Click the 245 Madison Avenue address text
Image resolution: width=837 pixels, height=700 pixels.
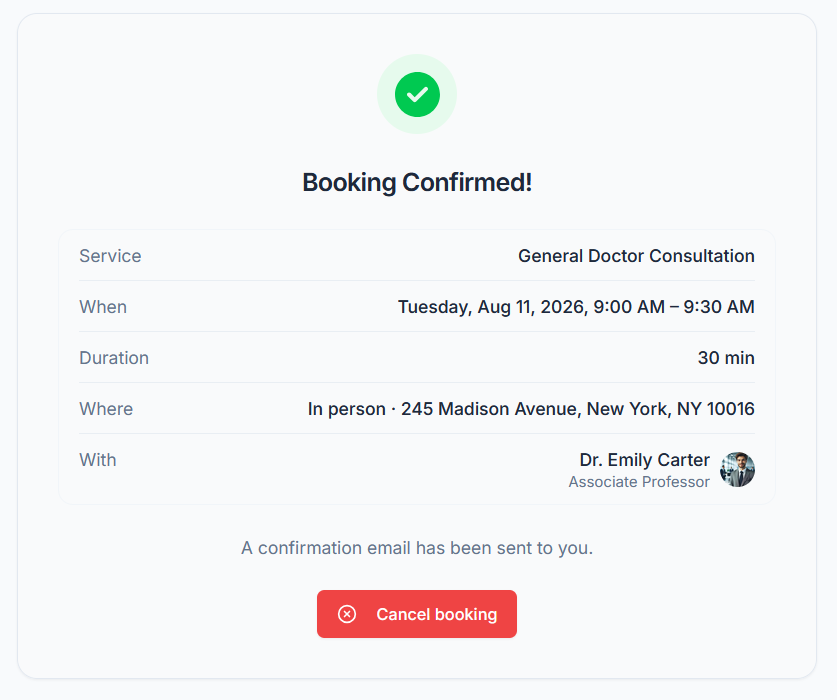click(578, 409)
